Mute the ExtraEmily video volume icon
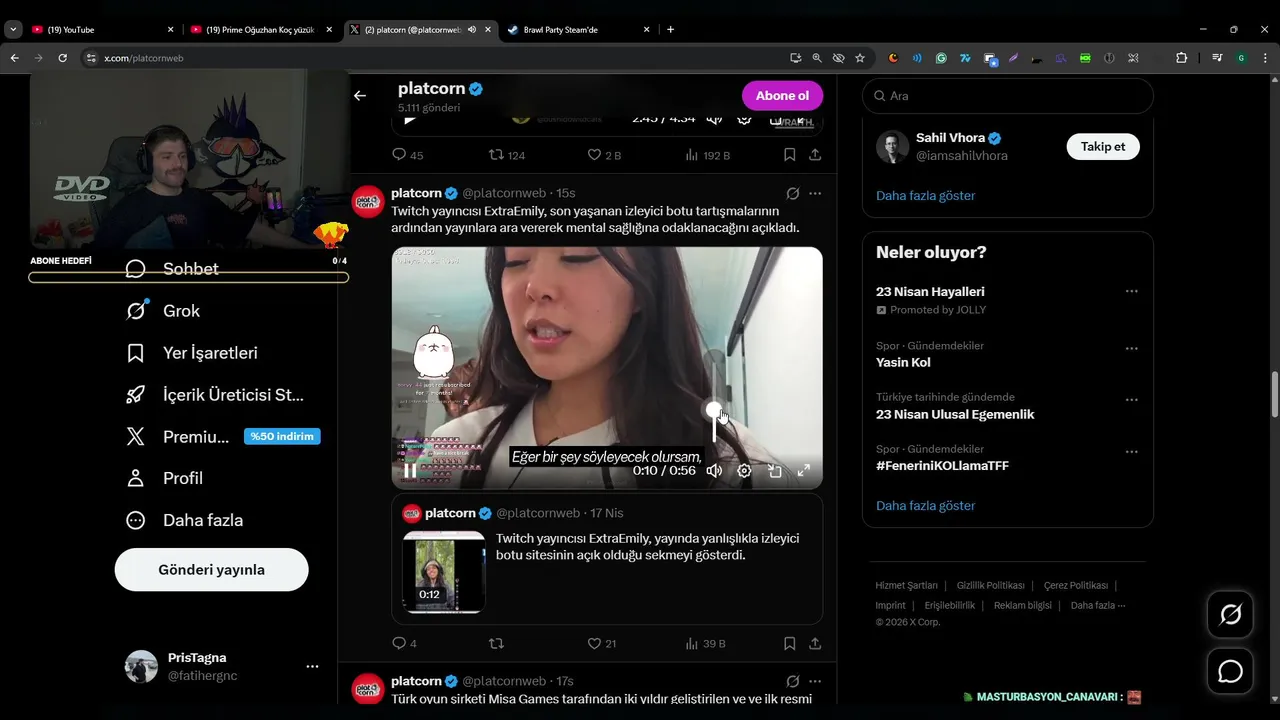This screenshot has width=1280, height=720. point(714,471)
